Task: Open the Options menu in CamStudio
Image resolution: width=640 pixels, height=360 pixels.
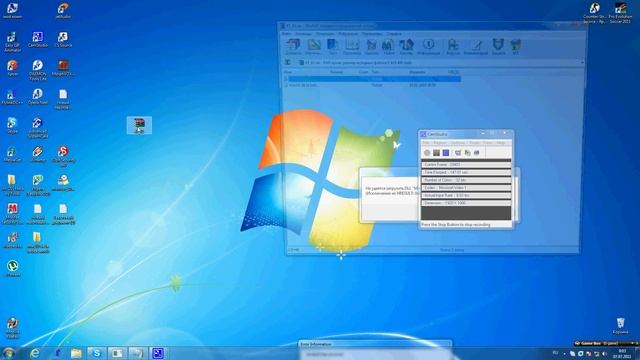Action: [458, 143]
